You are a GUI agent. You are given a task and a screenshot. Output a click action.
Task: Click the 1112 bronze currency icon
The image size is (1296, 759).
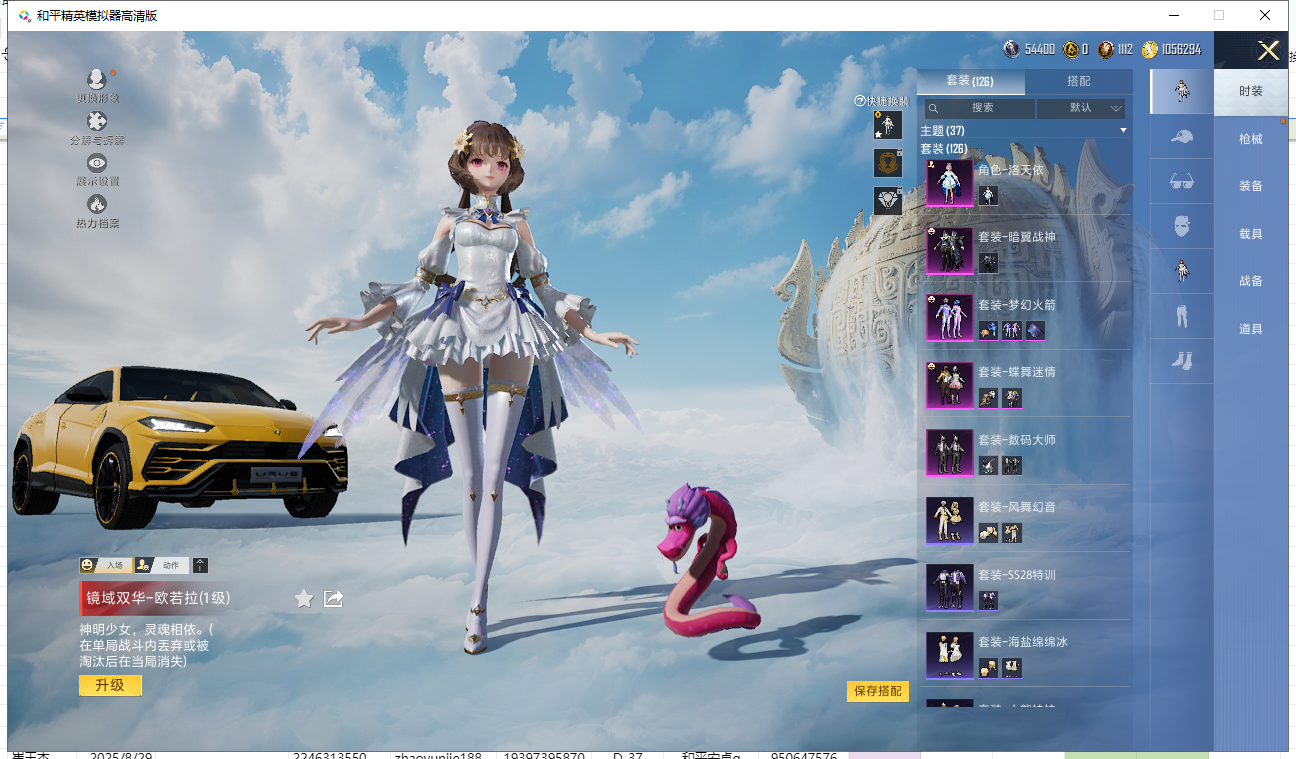[1105, 49]
